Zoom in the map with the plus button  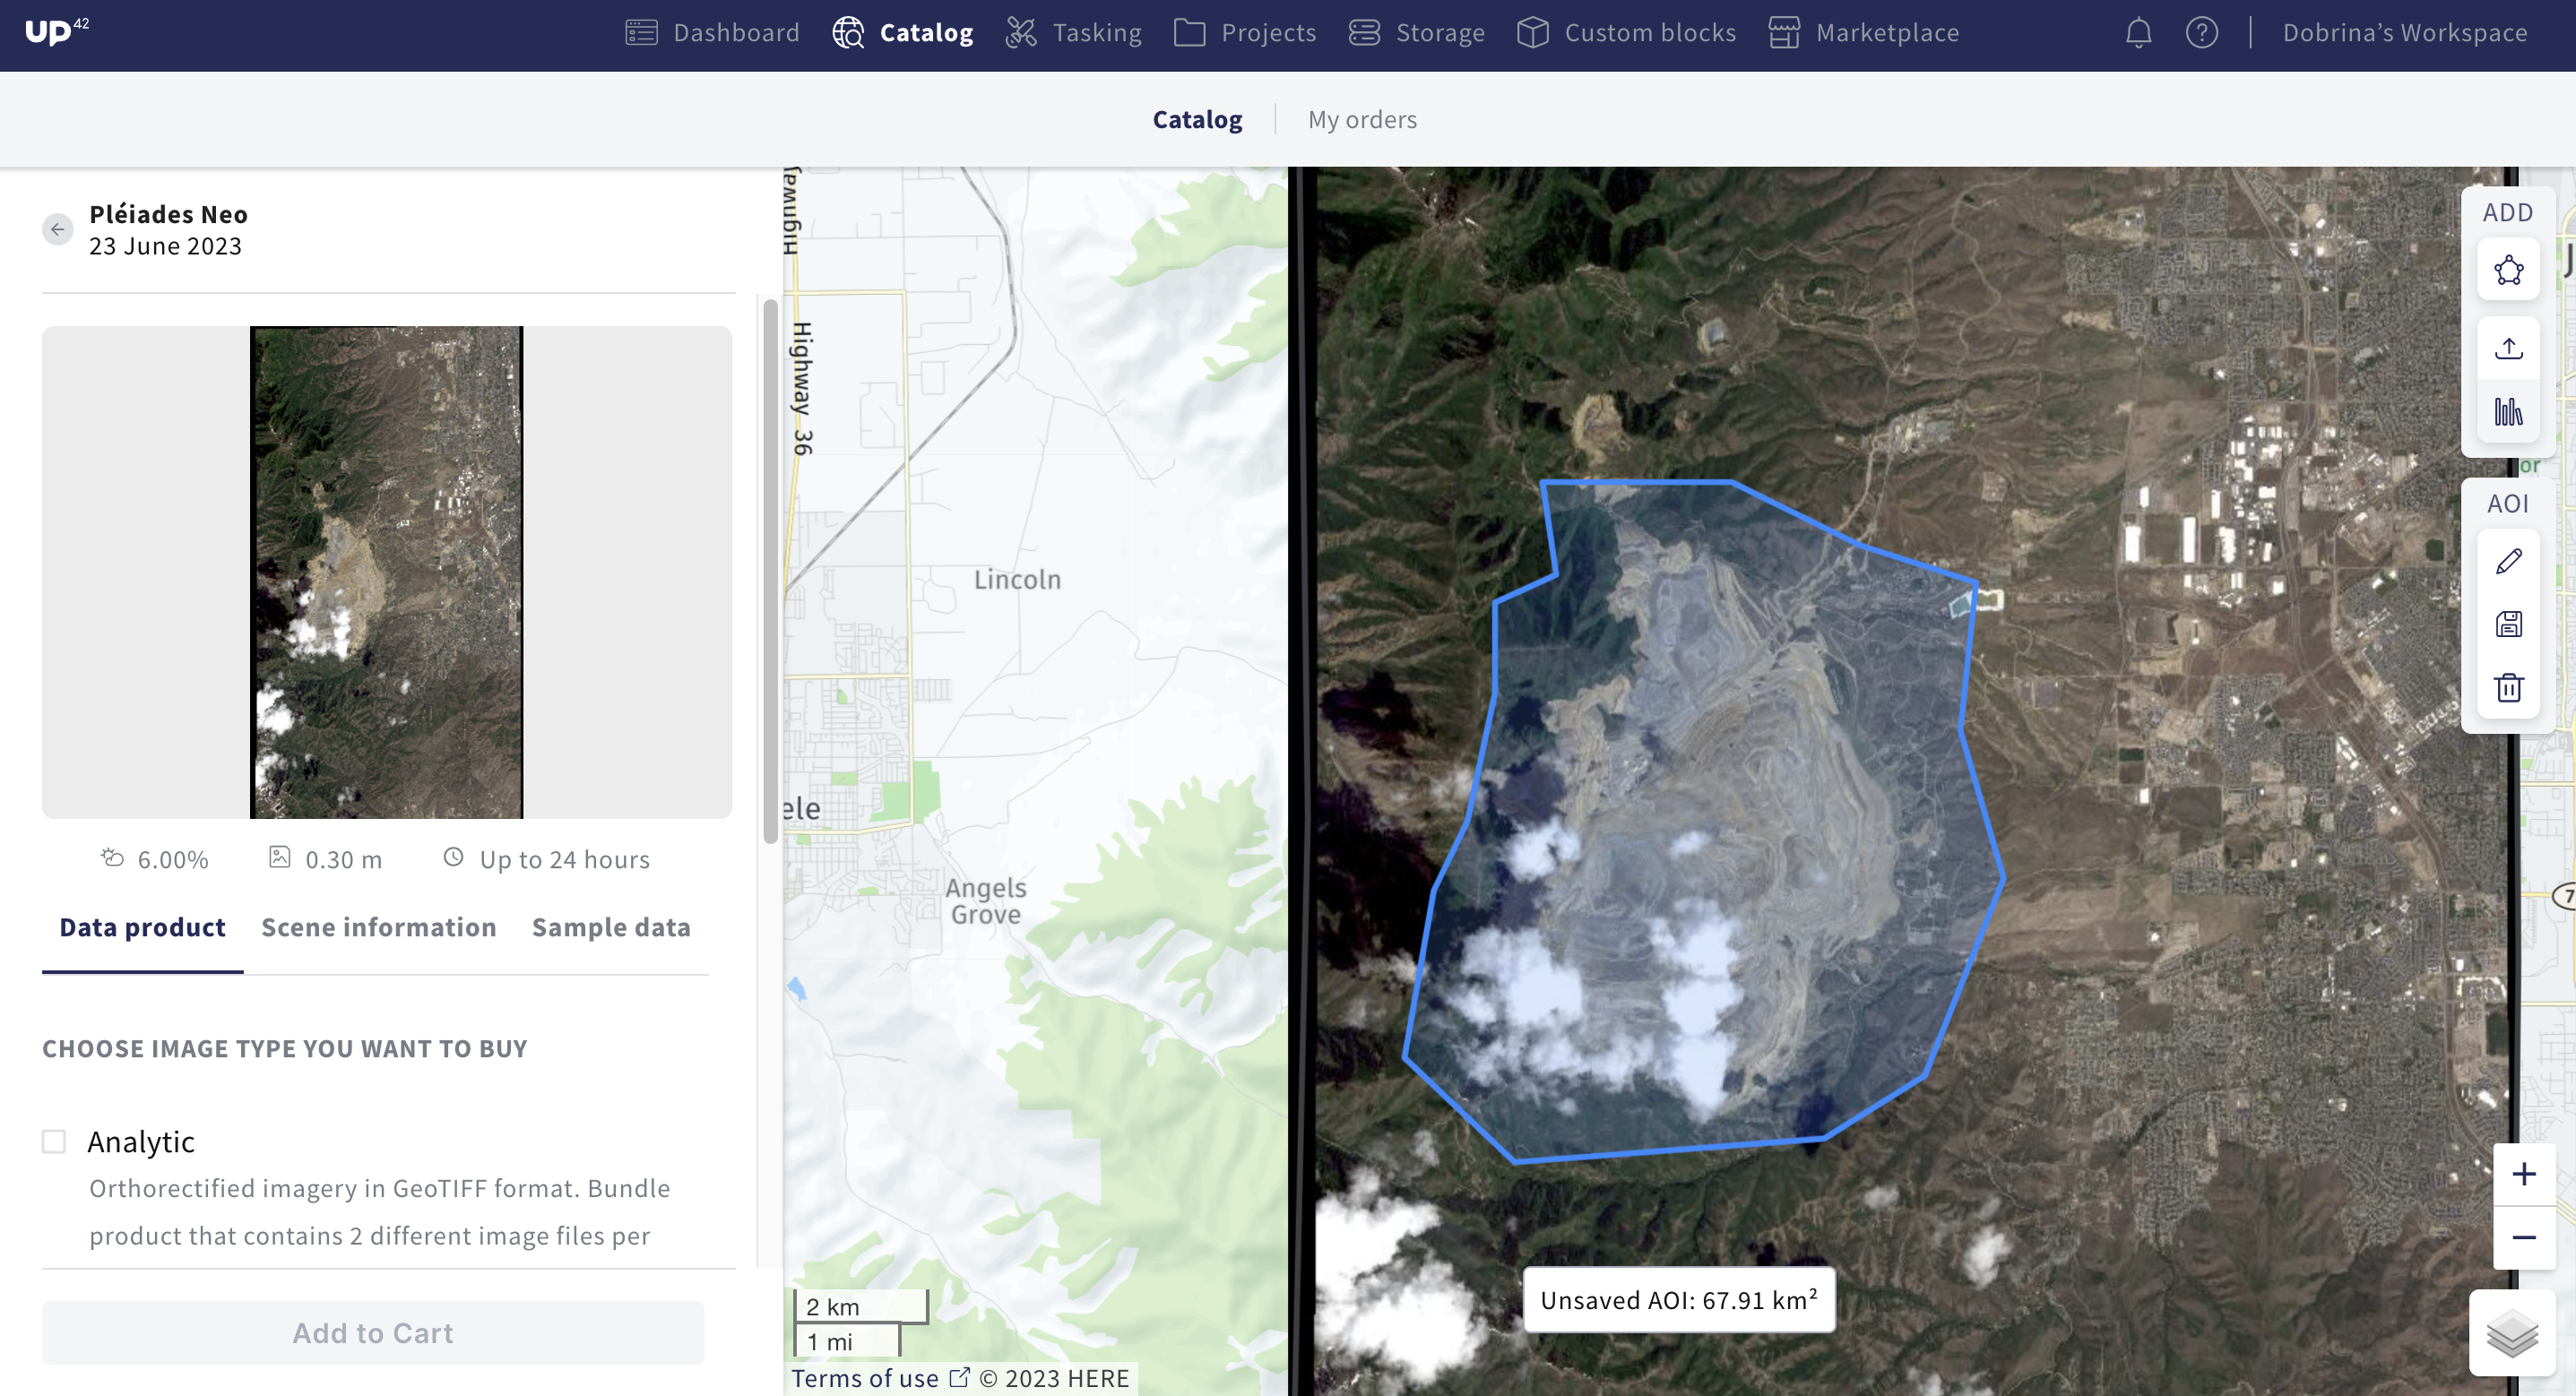(2523, 1174)
